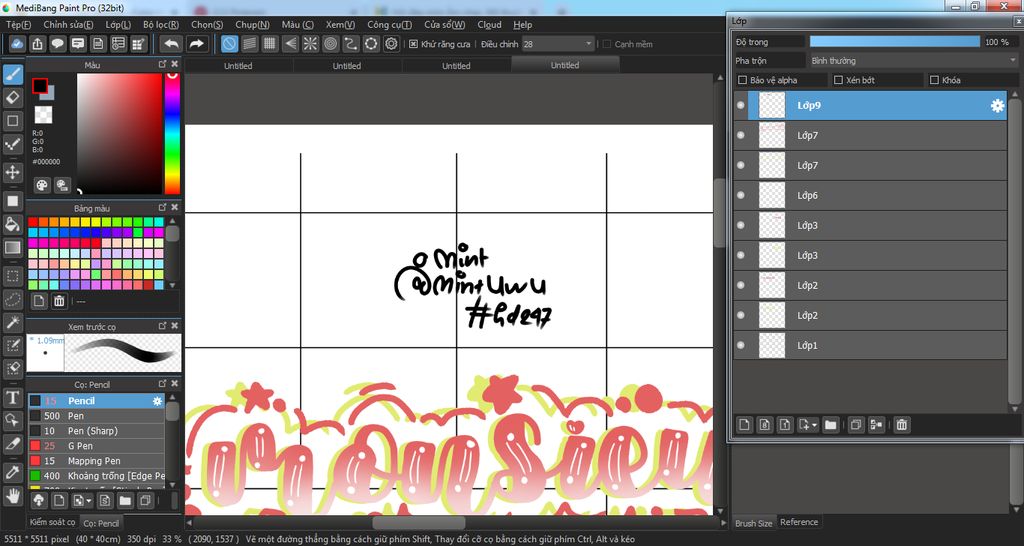The width and height of the screenshot is (1024, 546).
Task: Enable radial snap guide
Action: 310,44
